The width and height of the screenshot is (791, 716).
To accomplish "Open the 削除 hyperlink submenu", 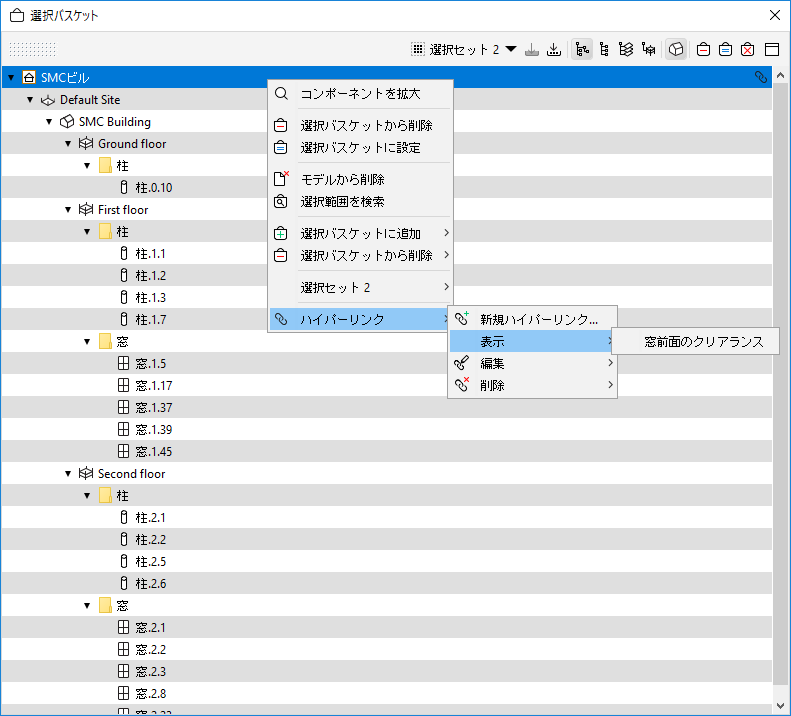I will 532,385.
